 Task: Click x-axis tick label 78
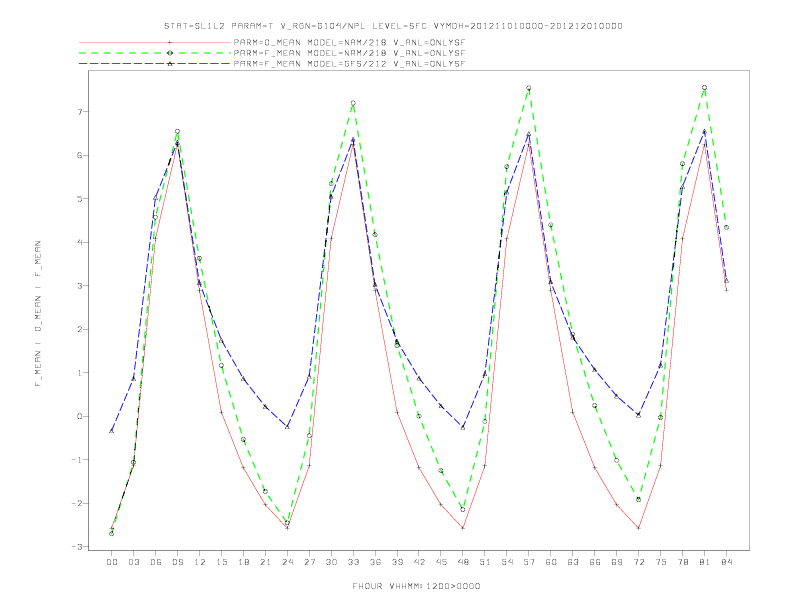coord(683,562)
